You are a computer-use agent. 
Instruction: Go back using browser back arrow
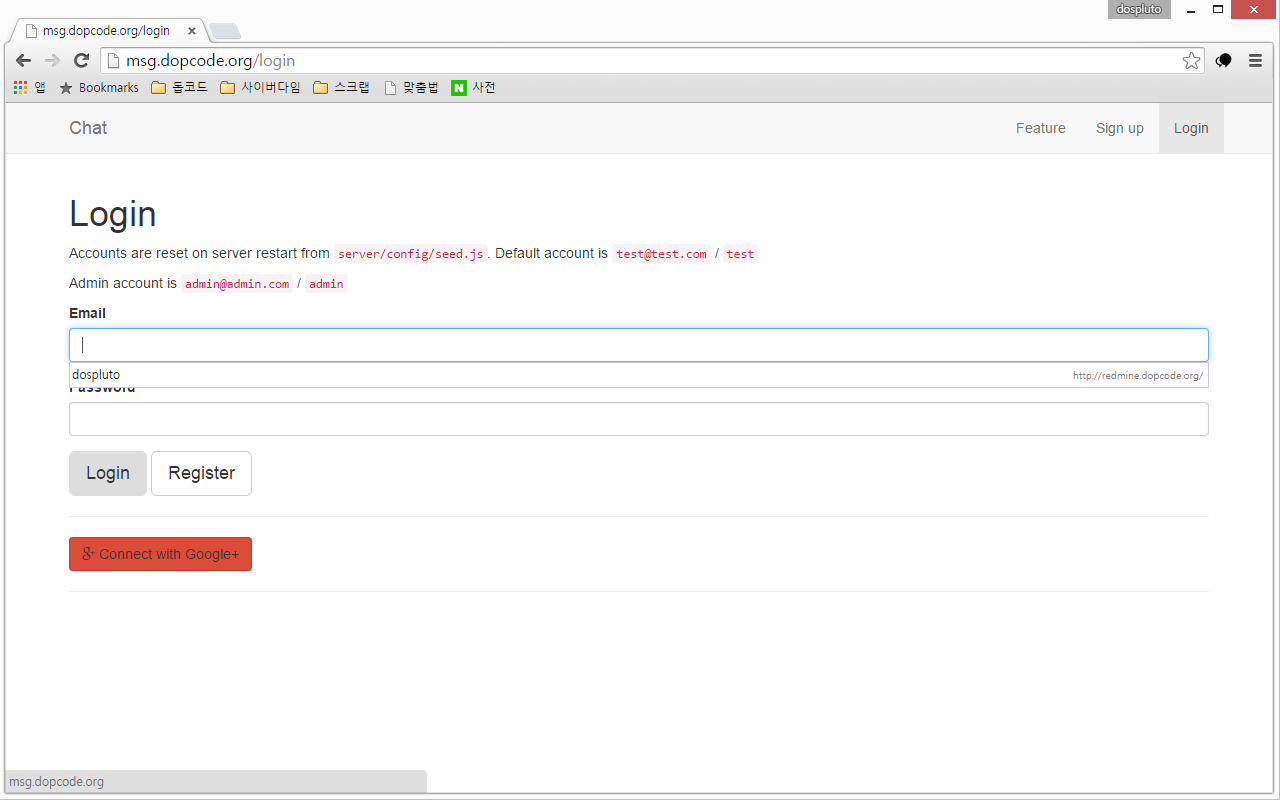tap(23, 61)
